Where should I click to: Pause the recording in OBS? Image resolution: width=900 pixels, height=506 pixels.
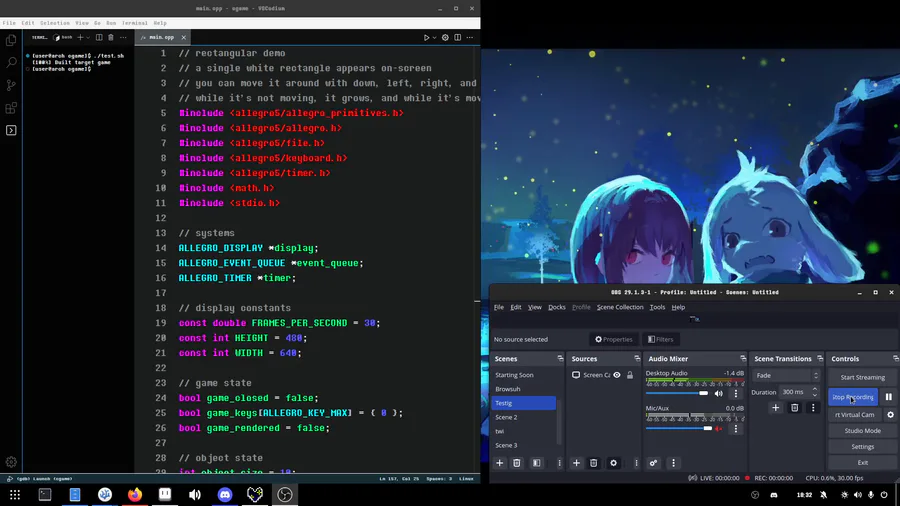click(x=889, y=397)
